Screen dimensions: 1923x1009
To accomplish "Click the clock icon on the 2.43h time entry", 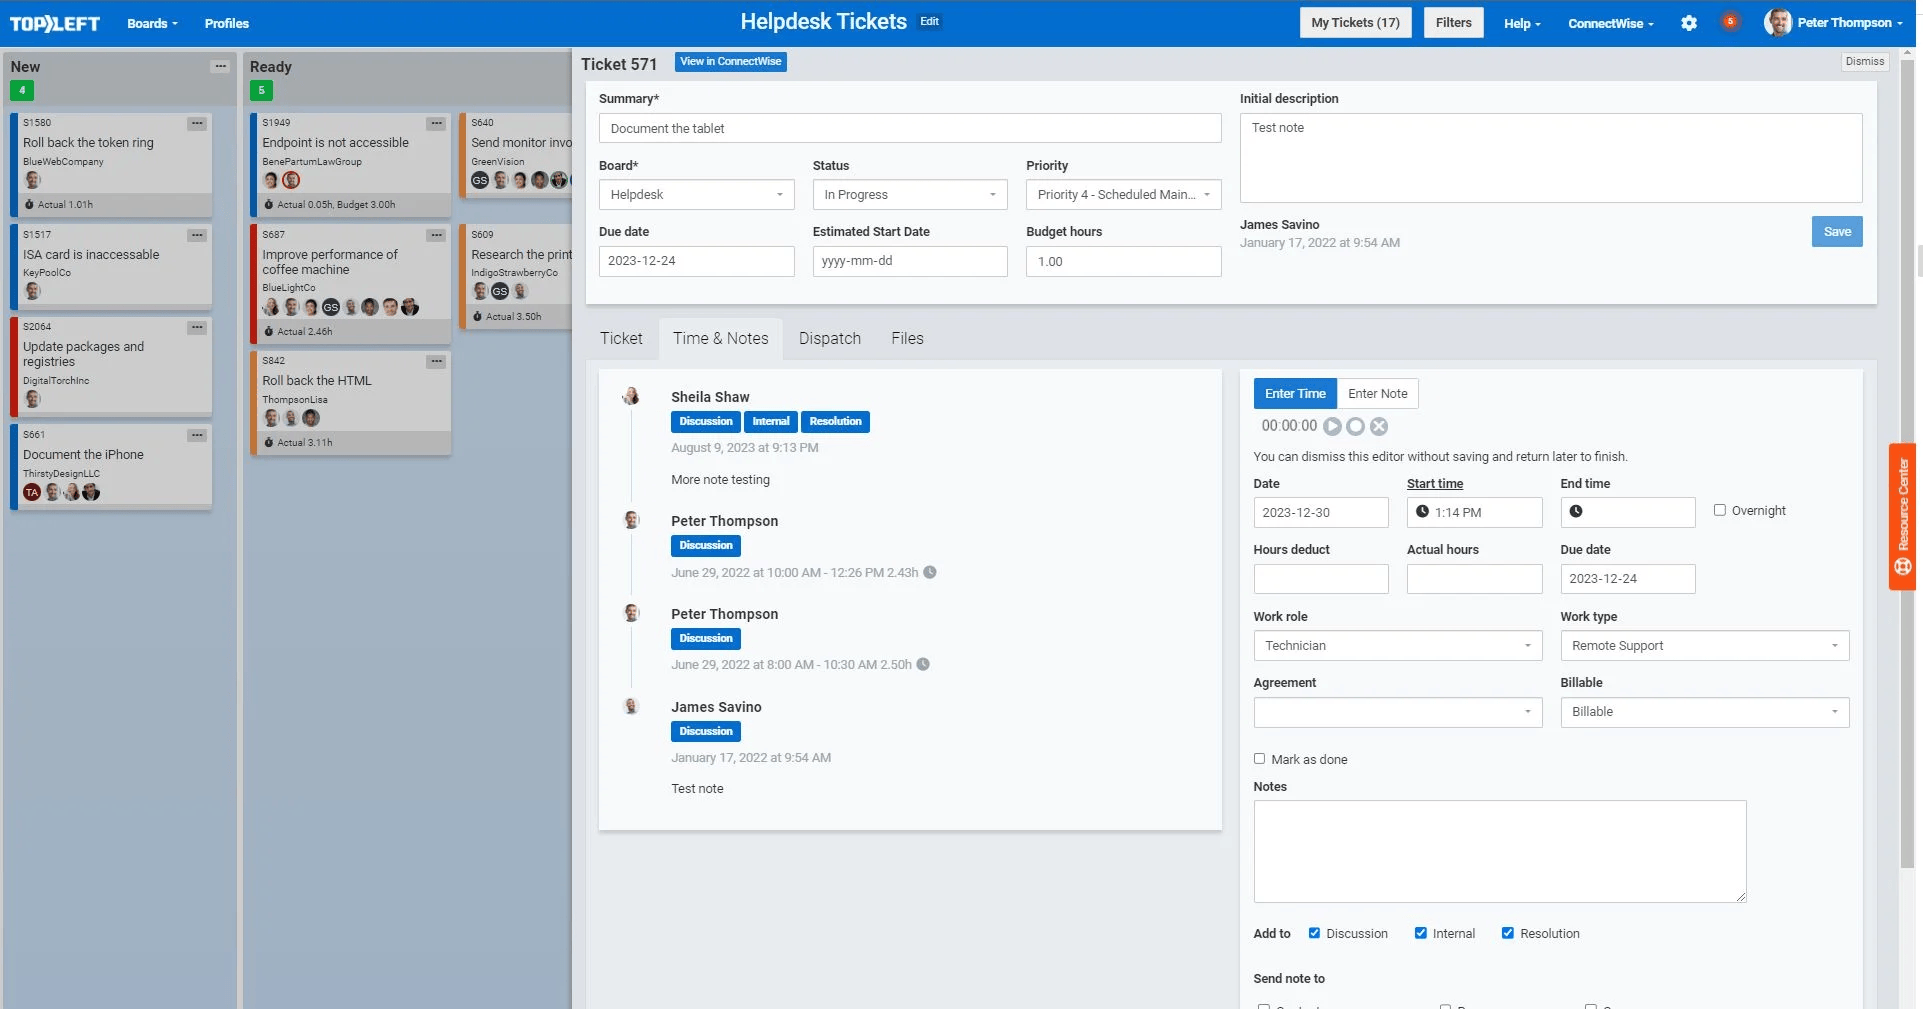I will click(x=930, y=573).
